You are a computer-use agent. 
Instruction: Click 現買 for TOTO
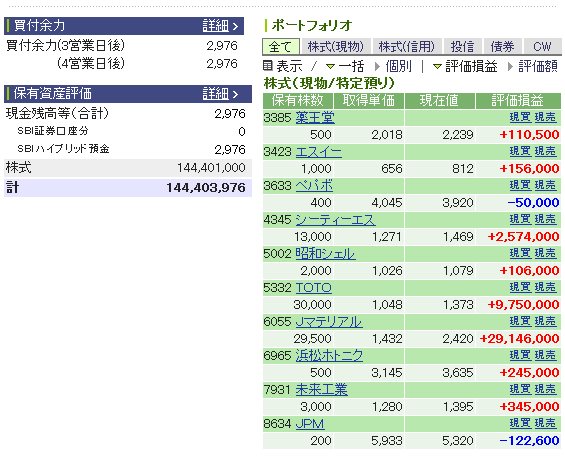coord(520,287)
